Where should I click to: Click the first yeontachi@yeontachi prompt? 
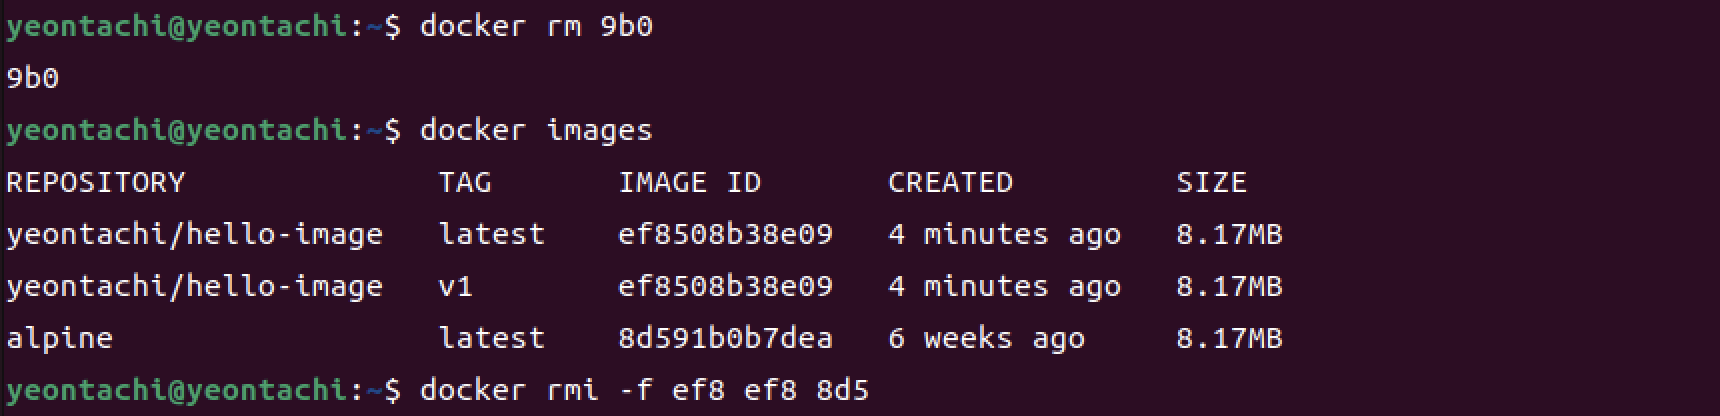pos(176,26)
